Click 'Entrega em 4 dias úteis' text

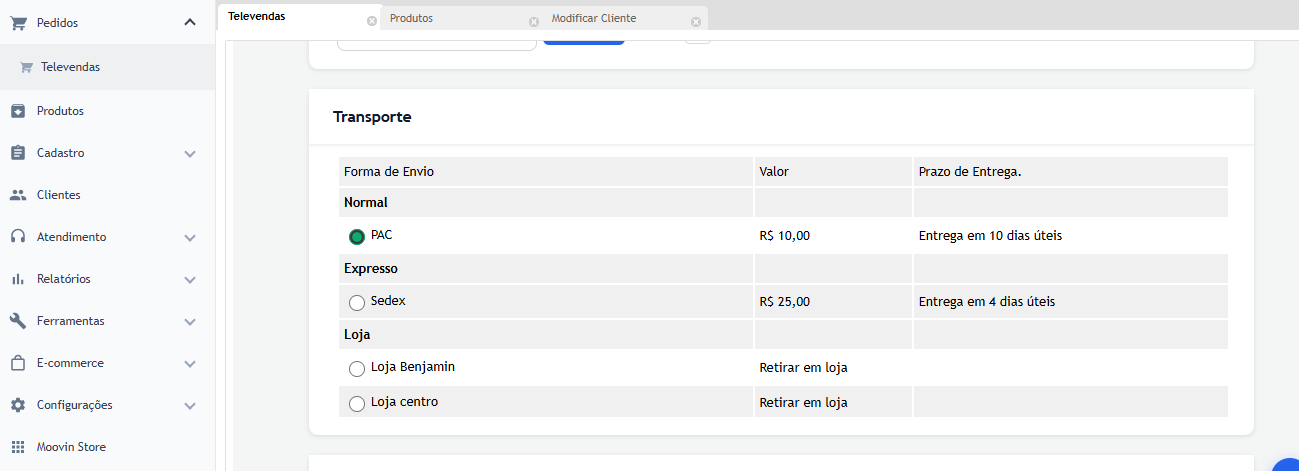tap(987, 302)
